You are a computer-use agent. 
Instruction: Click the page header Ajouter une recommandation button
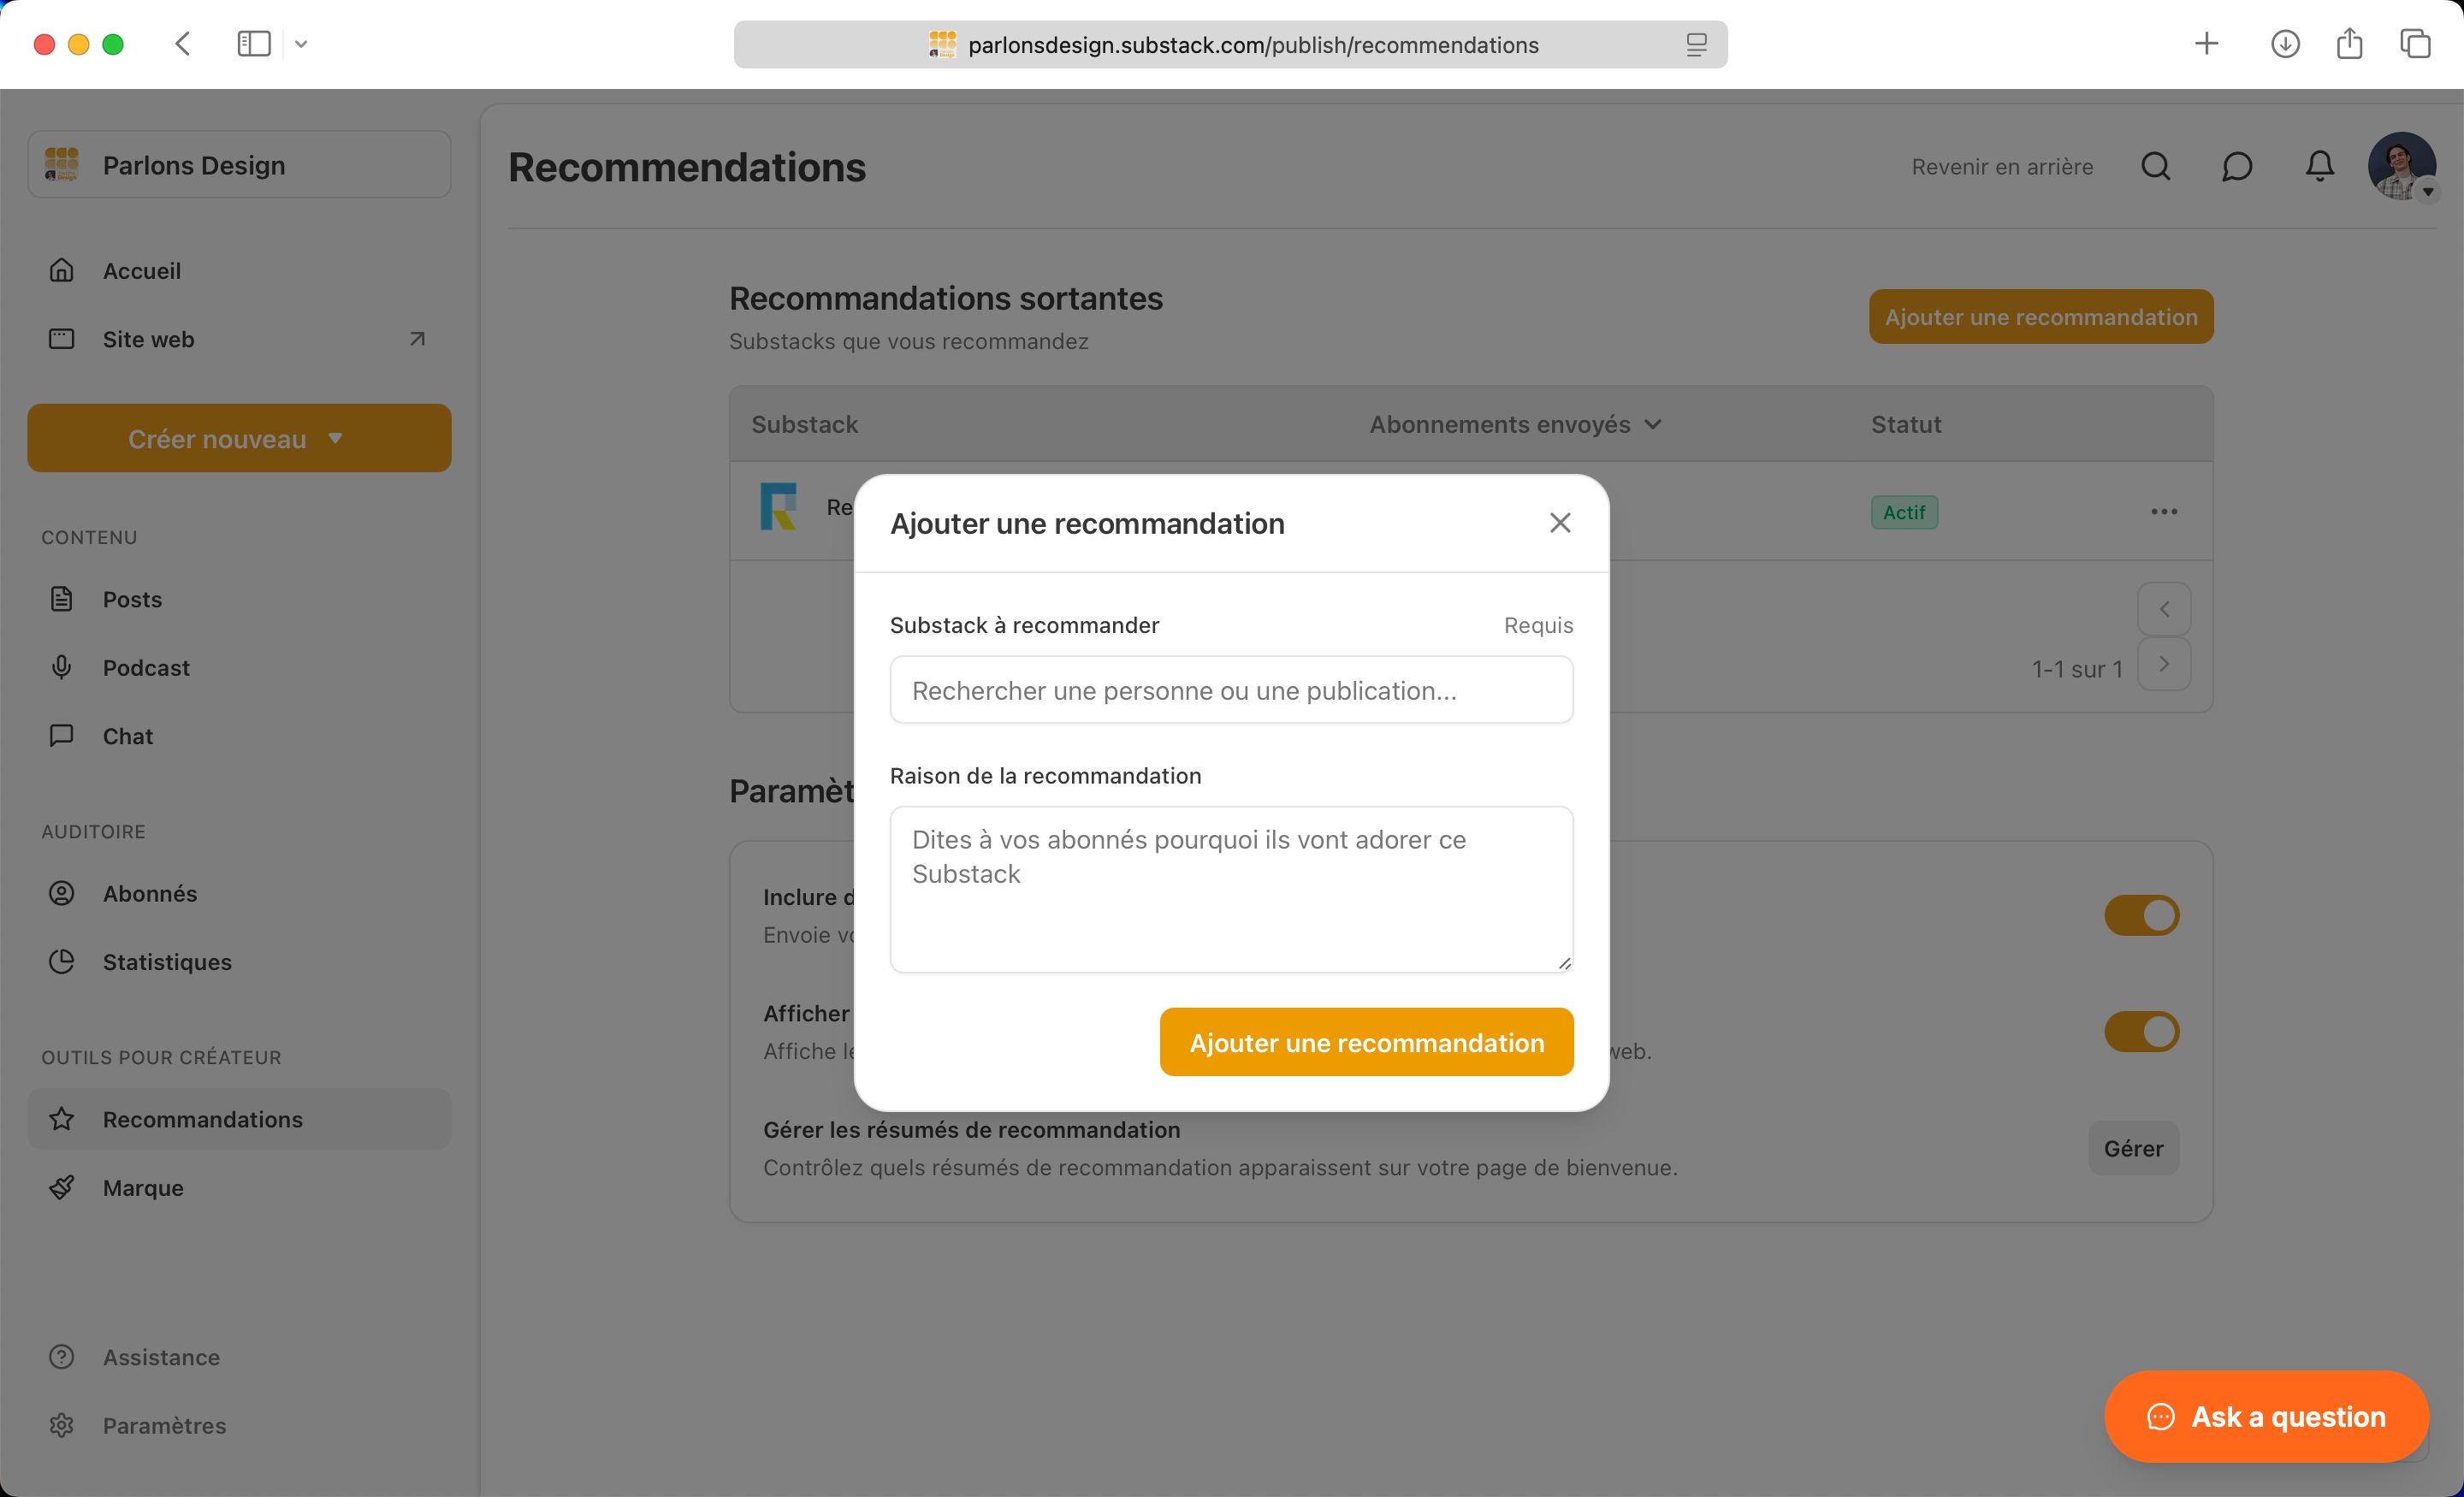tap(2040, 317)
